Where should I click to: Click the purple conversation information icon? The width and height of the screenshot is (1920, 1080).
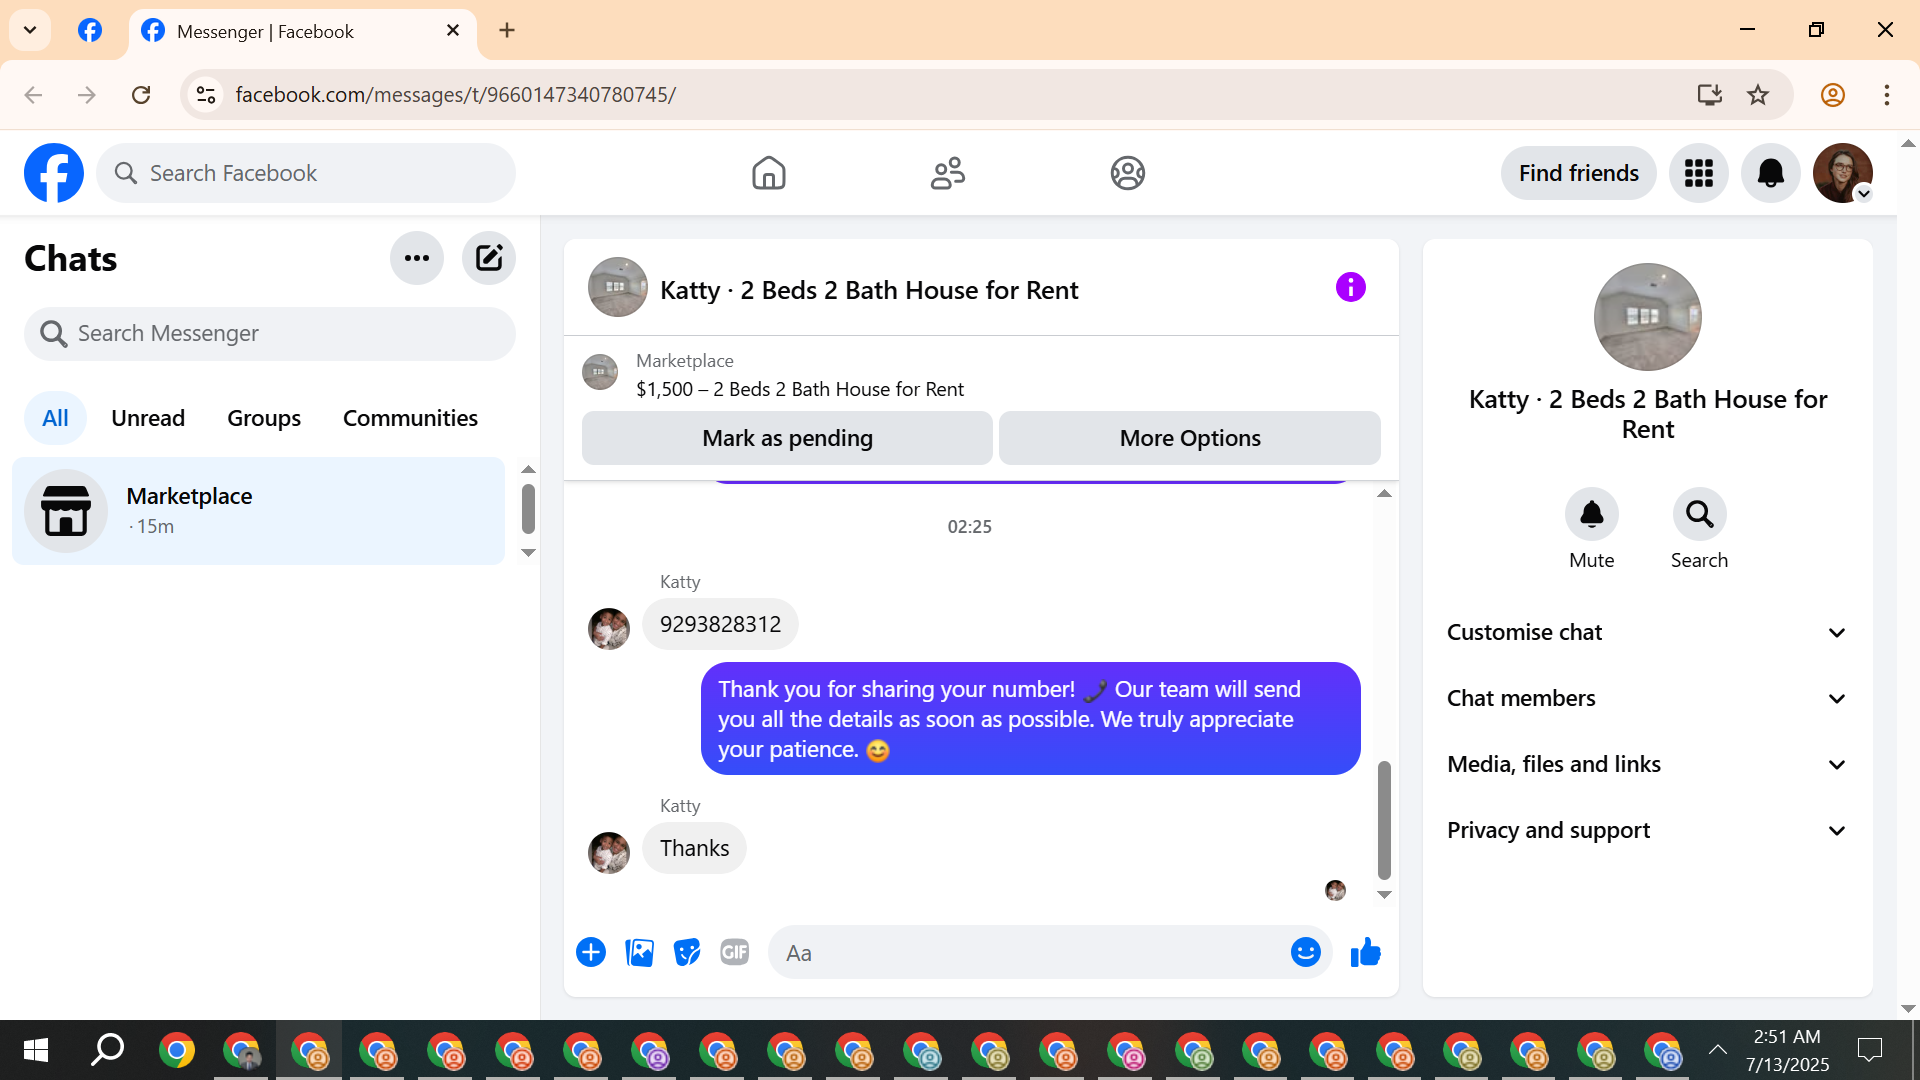click(1350, 288)
